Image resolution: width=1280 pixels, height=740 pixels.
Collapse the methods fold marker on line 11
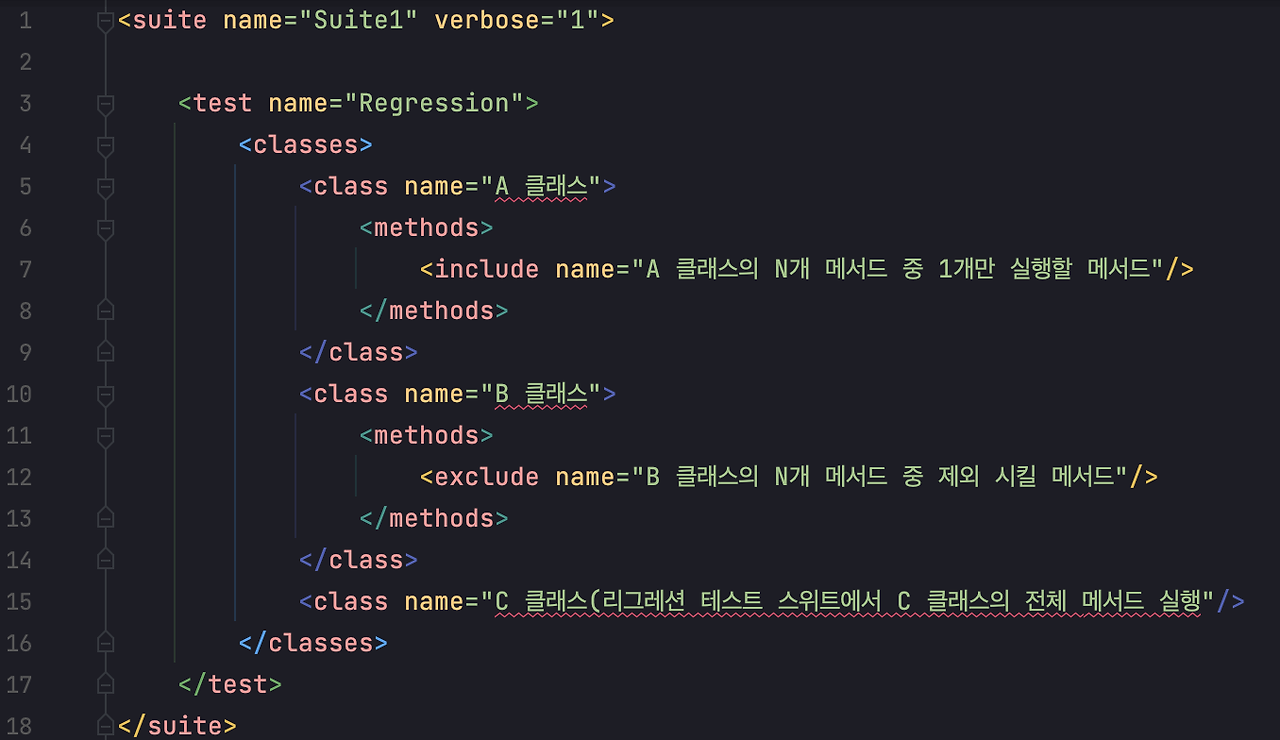(x=103, y=435)
